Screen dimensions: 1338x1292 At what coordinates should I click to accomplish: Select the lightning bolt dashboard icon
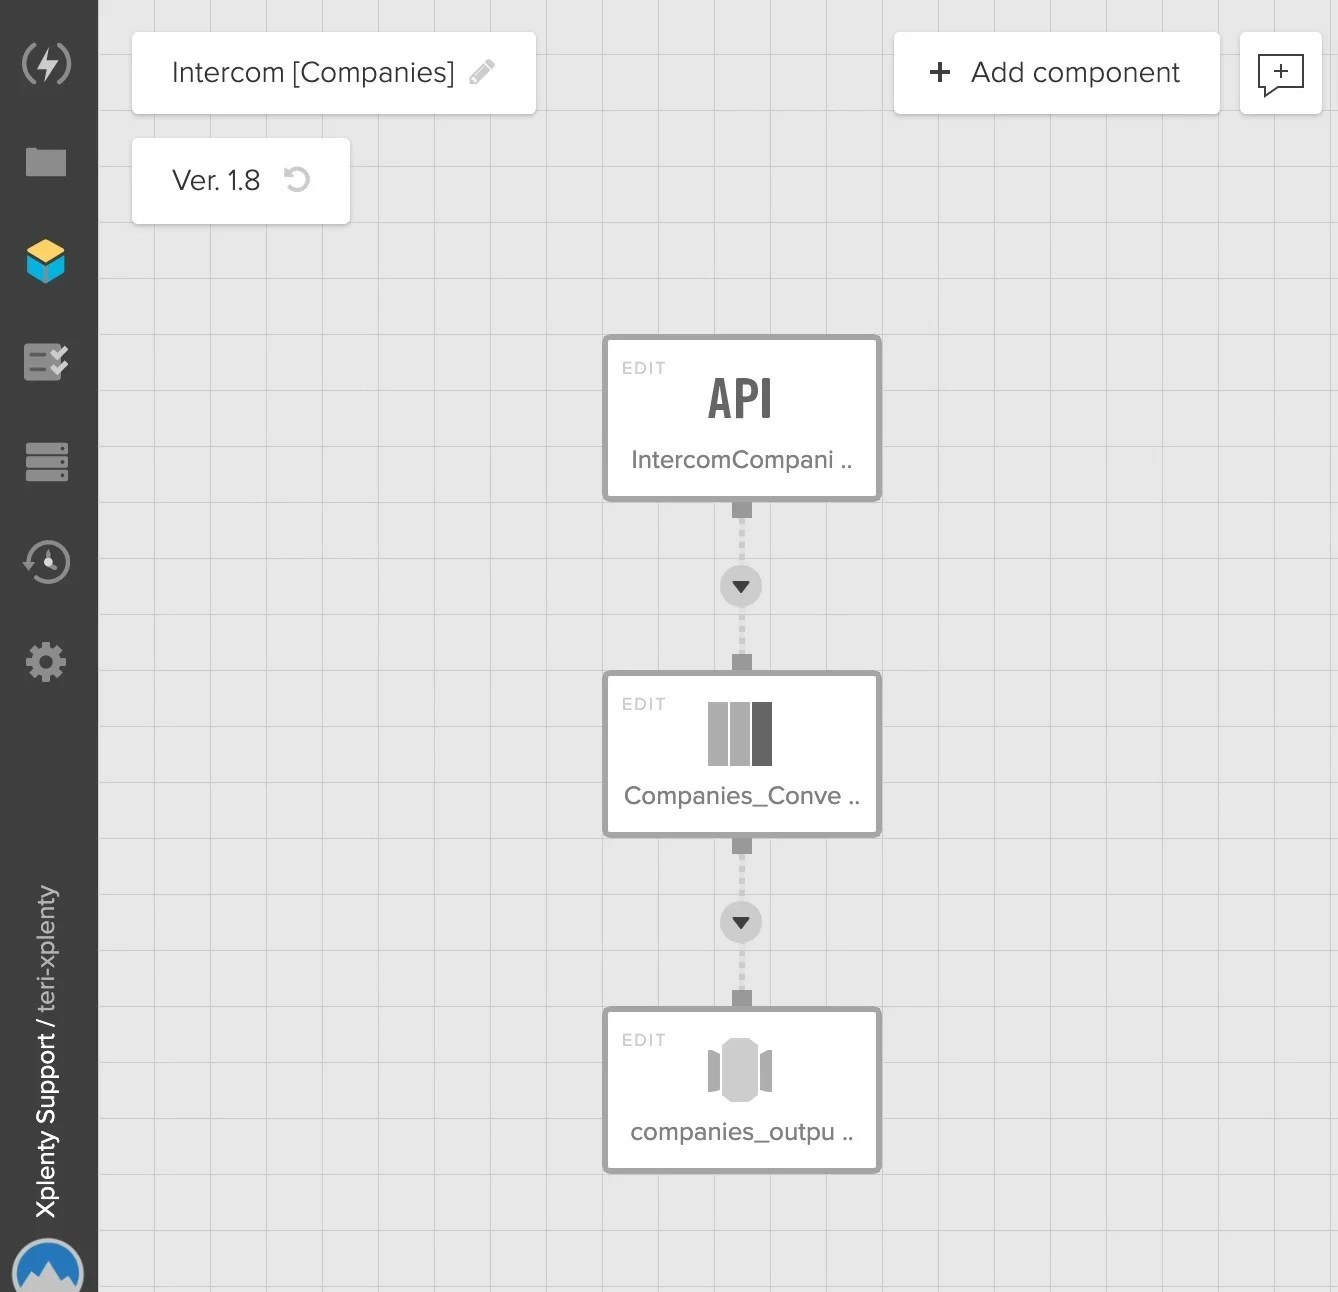point(46,63)
